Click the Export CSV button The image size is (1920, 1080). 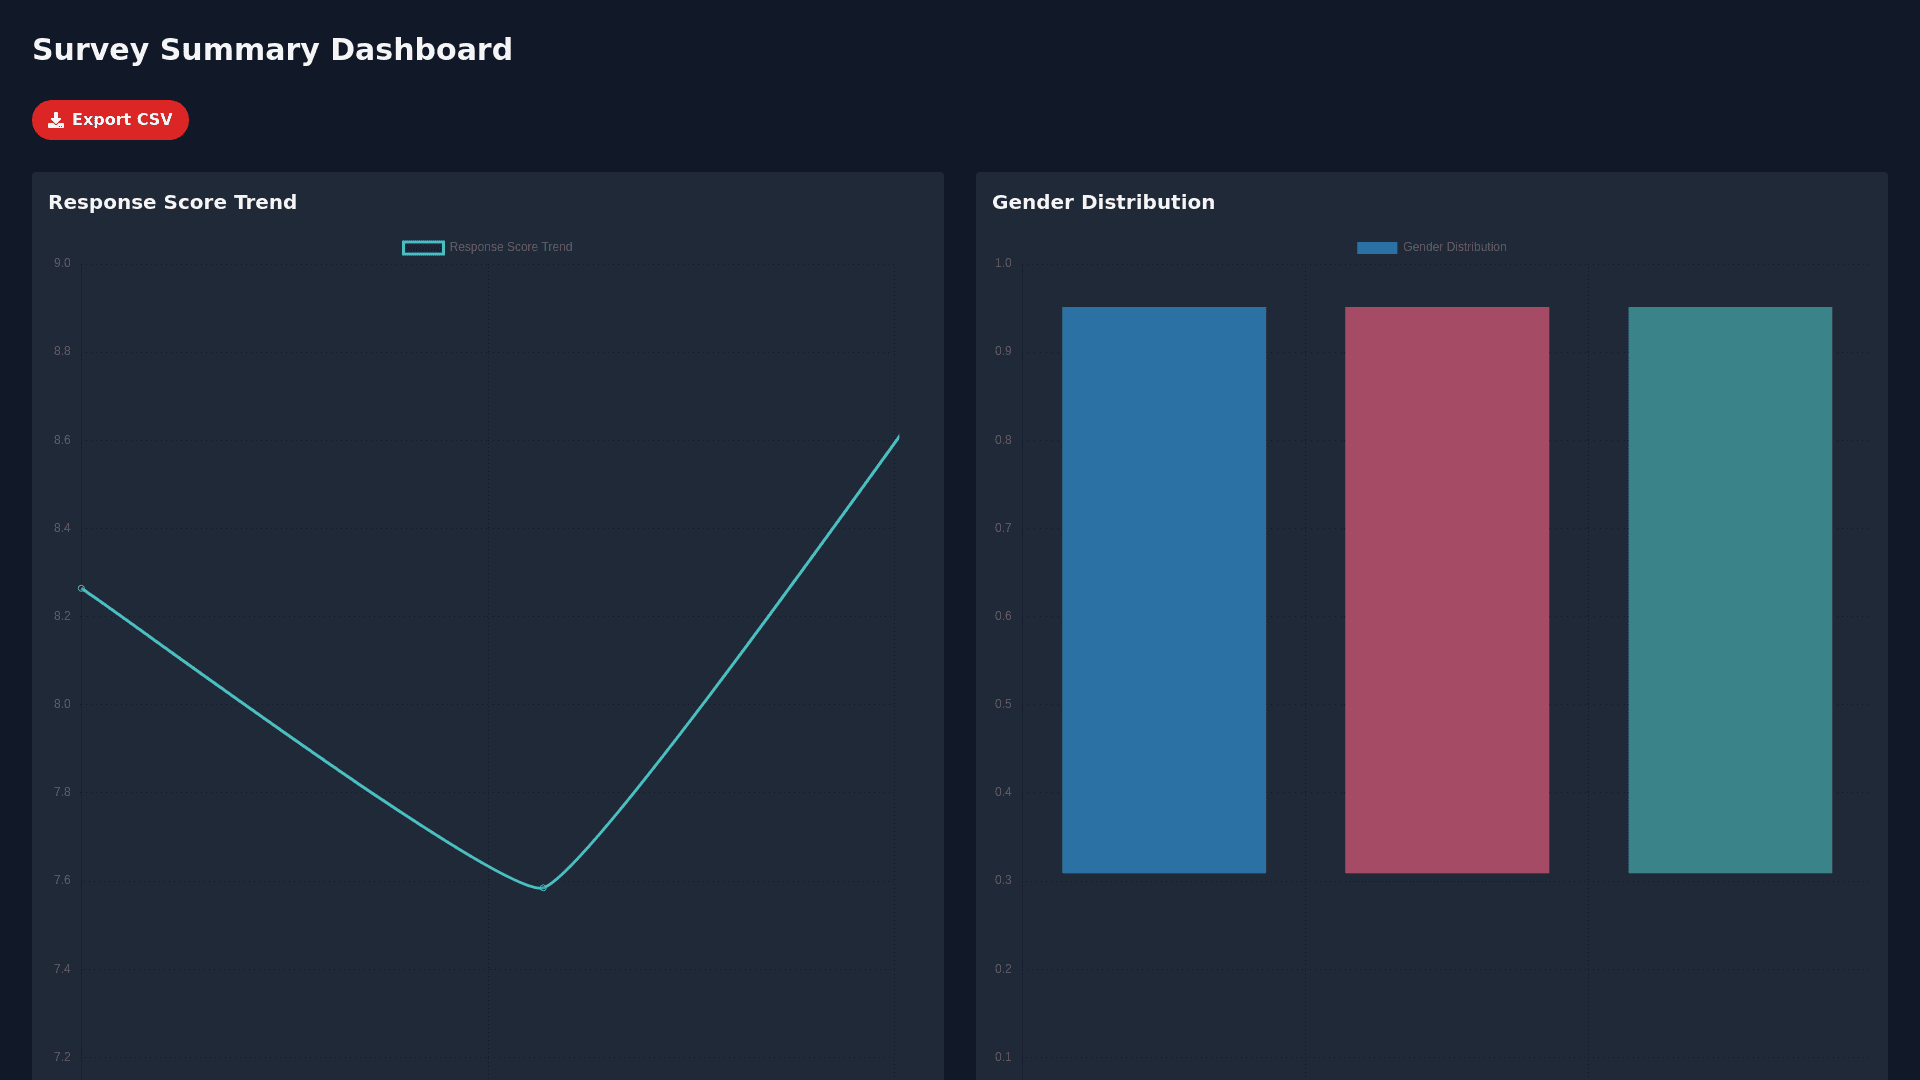110,120
